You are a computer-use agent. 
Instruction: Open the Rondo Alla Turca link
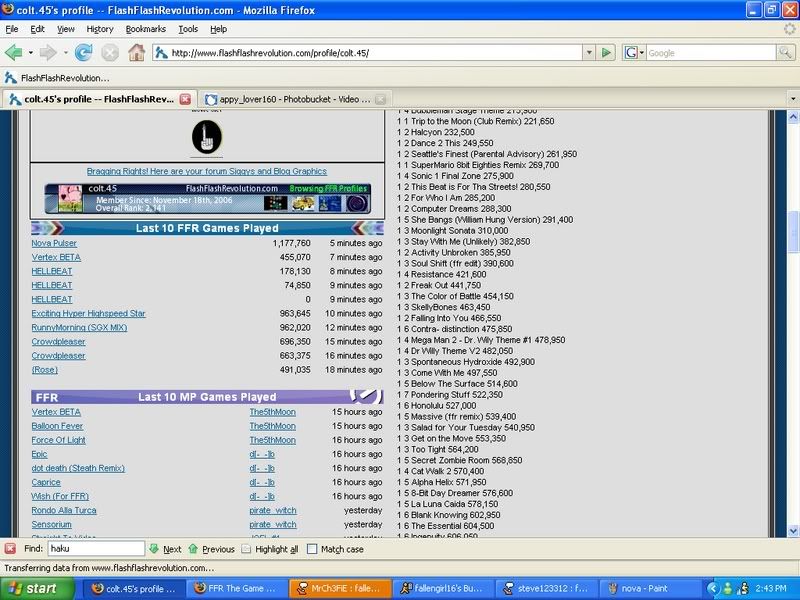point(64,510)
